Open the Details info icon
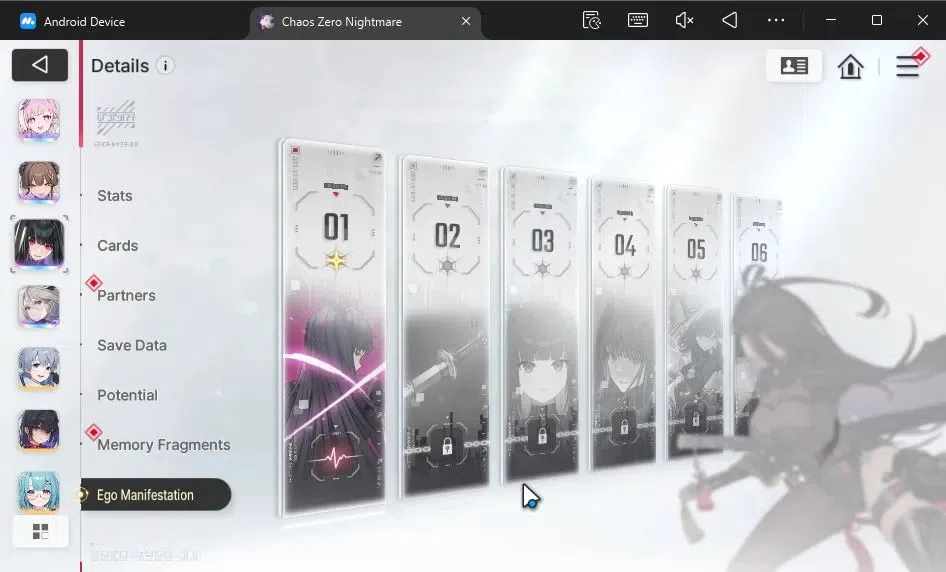Viewport: 946px width, 572px height. pyautogui.click(x=165, y=65)
